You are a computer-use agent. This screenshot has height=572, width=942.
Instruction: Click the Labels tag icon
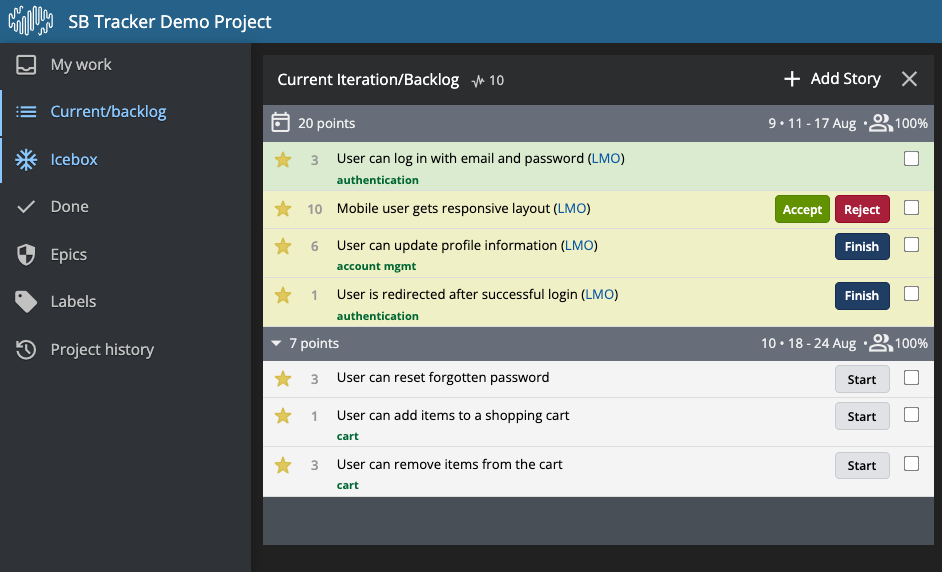(x=26, y=302)
